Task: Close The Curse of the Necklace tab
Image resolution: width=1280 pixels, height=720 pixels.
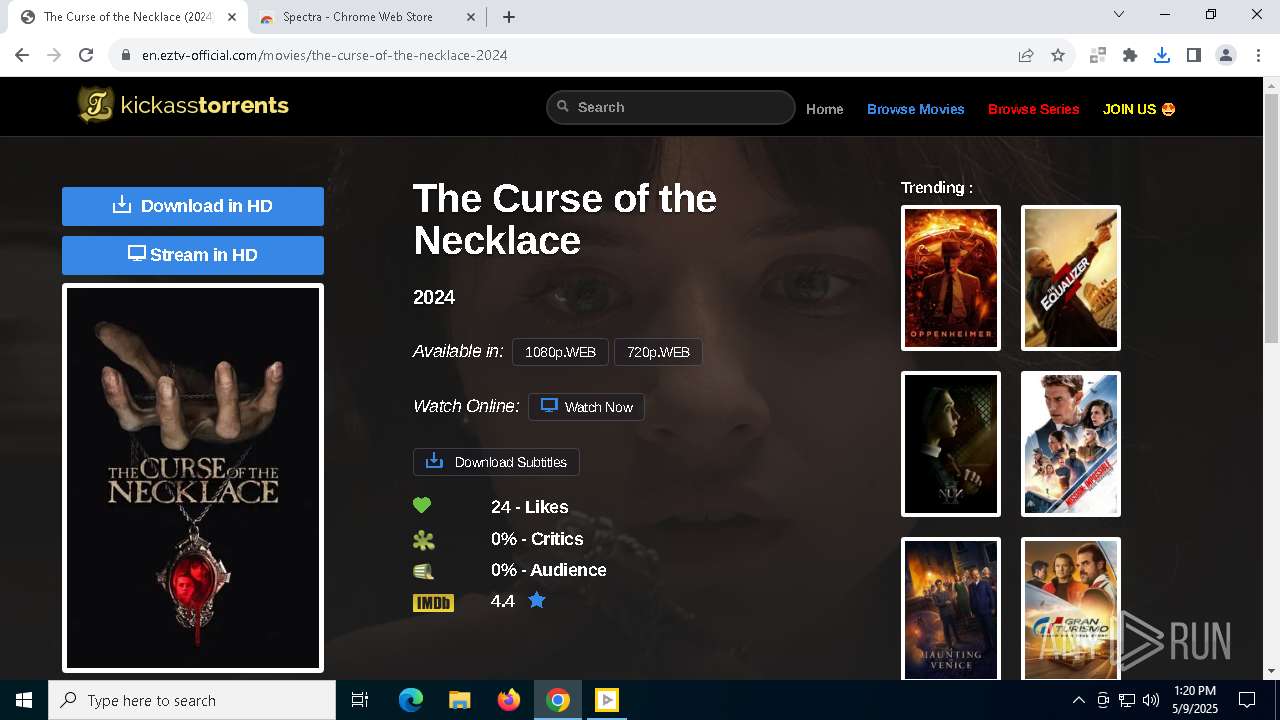Action: [233, 17]
